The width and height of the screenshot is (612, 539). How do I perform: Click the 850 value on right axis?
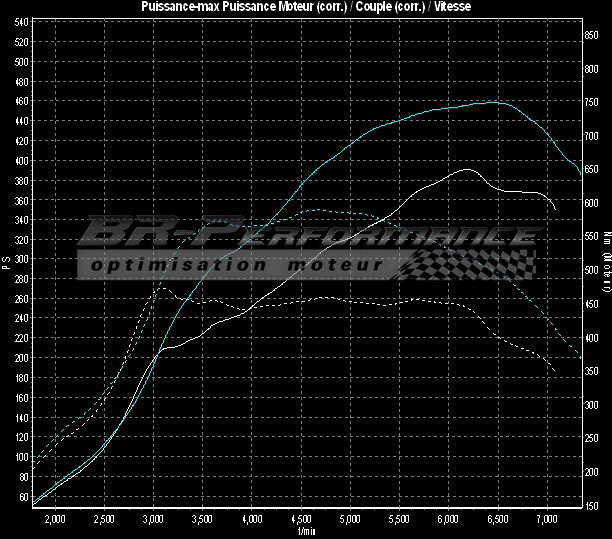[591, 34]
